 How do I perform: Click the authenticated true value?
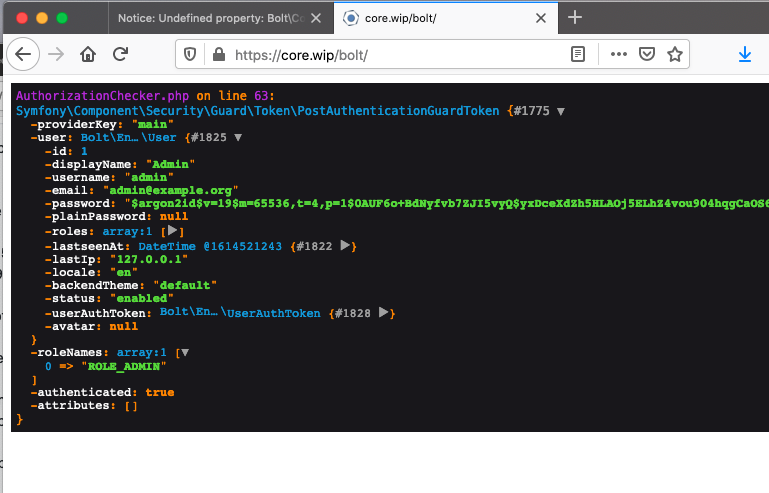pos(160,392)
